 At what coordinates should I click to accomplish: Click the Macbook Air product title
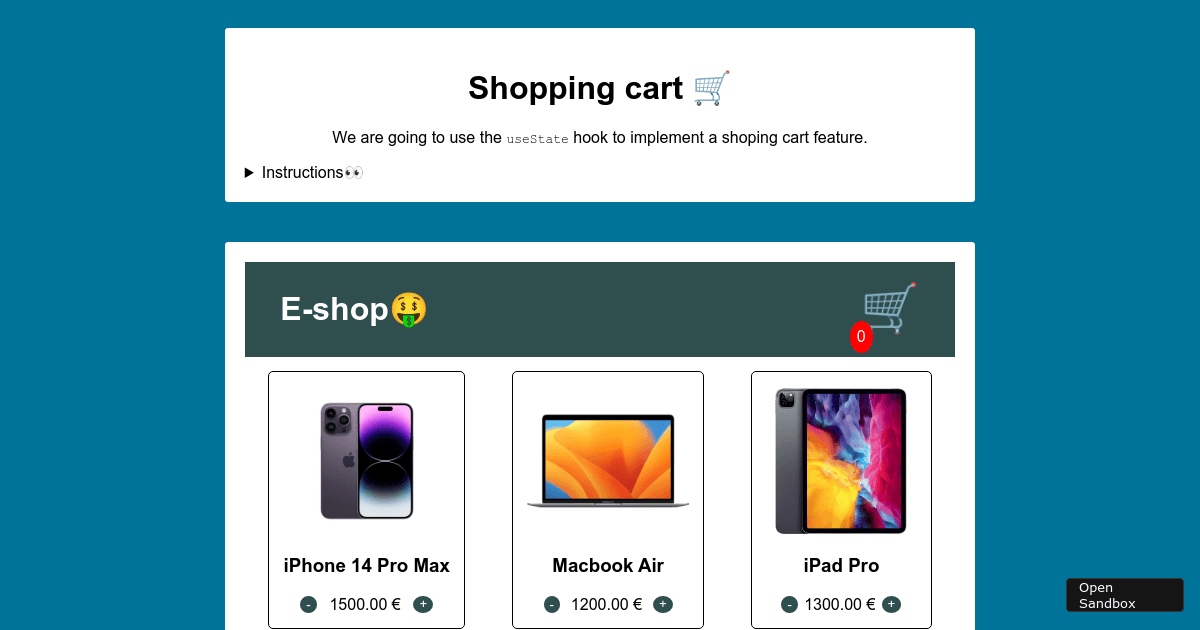[x=608, y=566]
